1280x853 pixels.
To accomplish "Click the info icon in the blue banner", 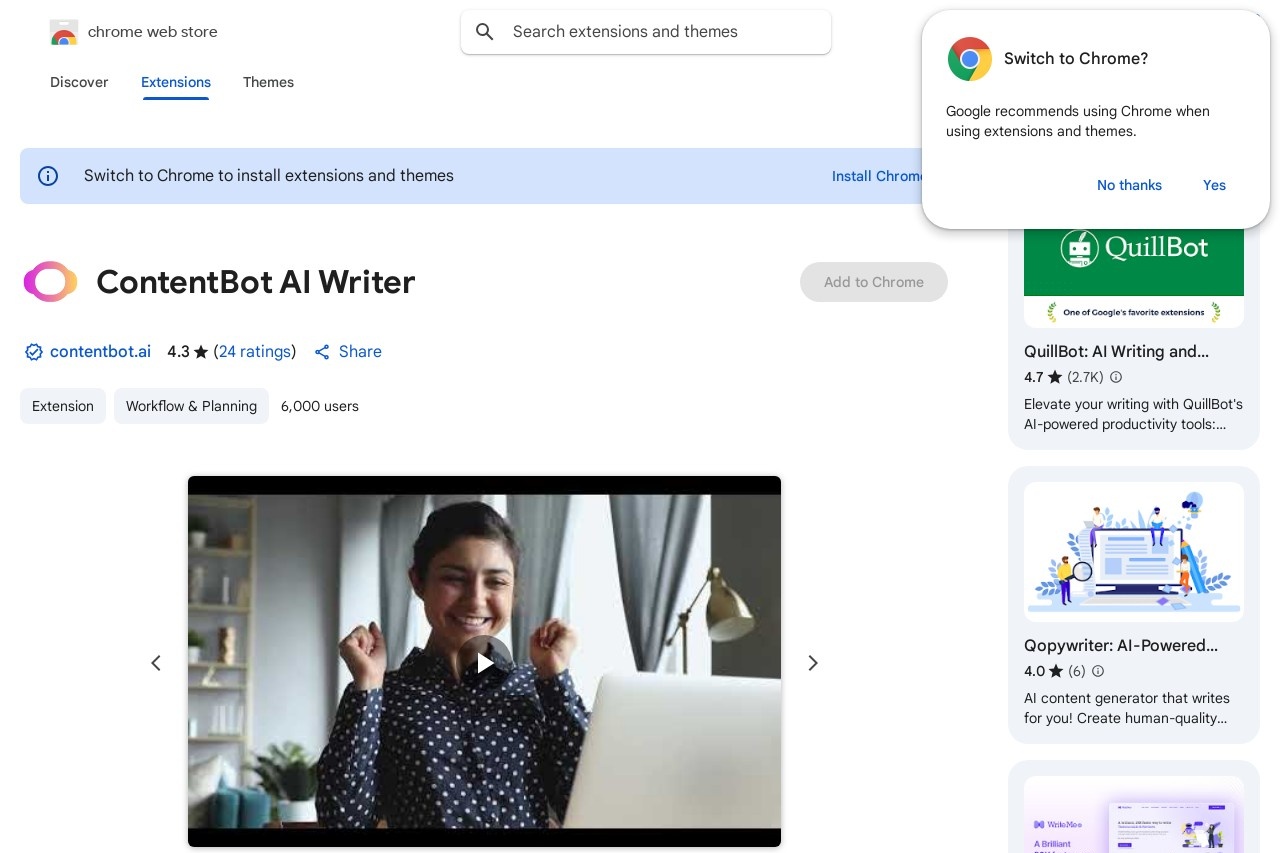I will (48, 176).
